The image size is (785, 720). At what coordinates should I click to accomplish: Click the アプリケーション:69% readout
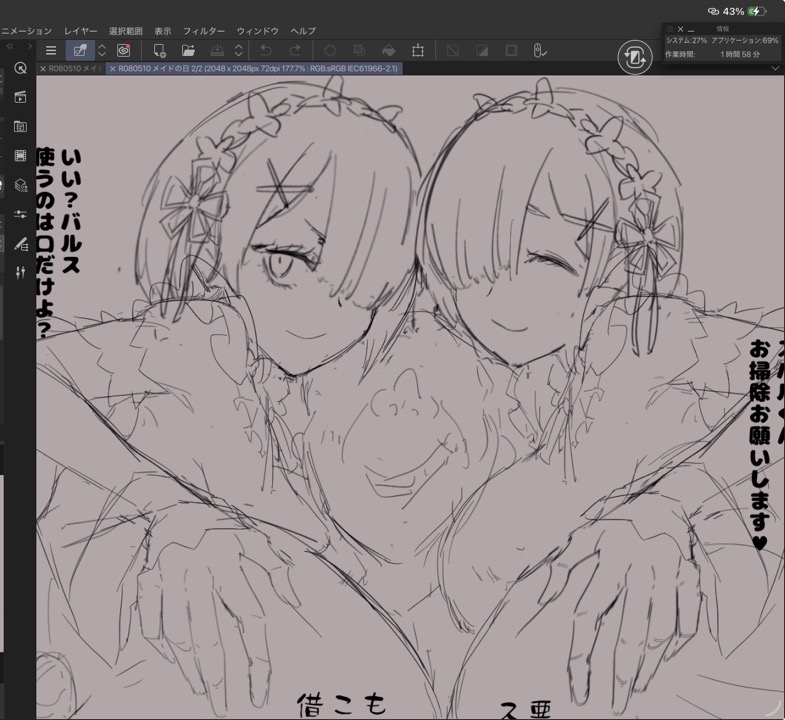tap(745, 41)
